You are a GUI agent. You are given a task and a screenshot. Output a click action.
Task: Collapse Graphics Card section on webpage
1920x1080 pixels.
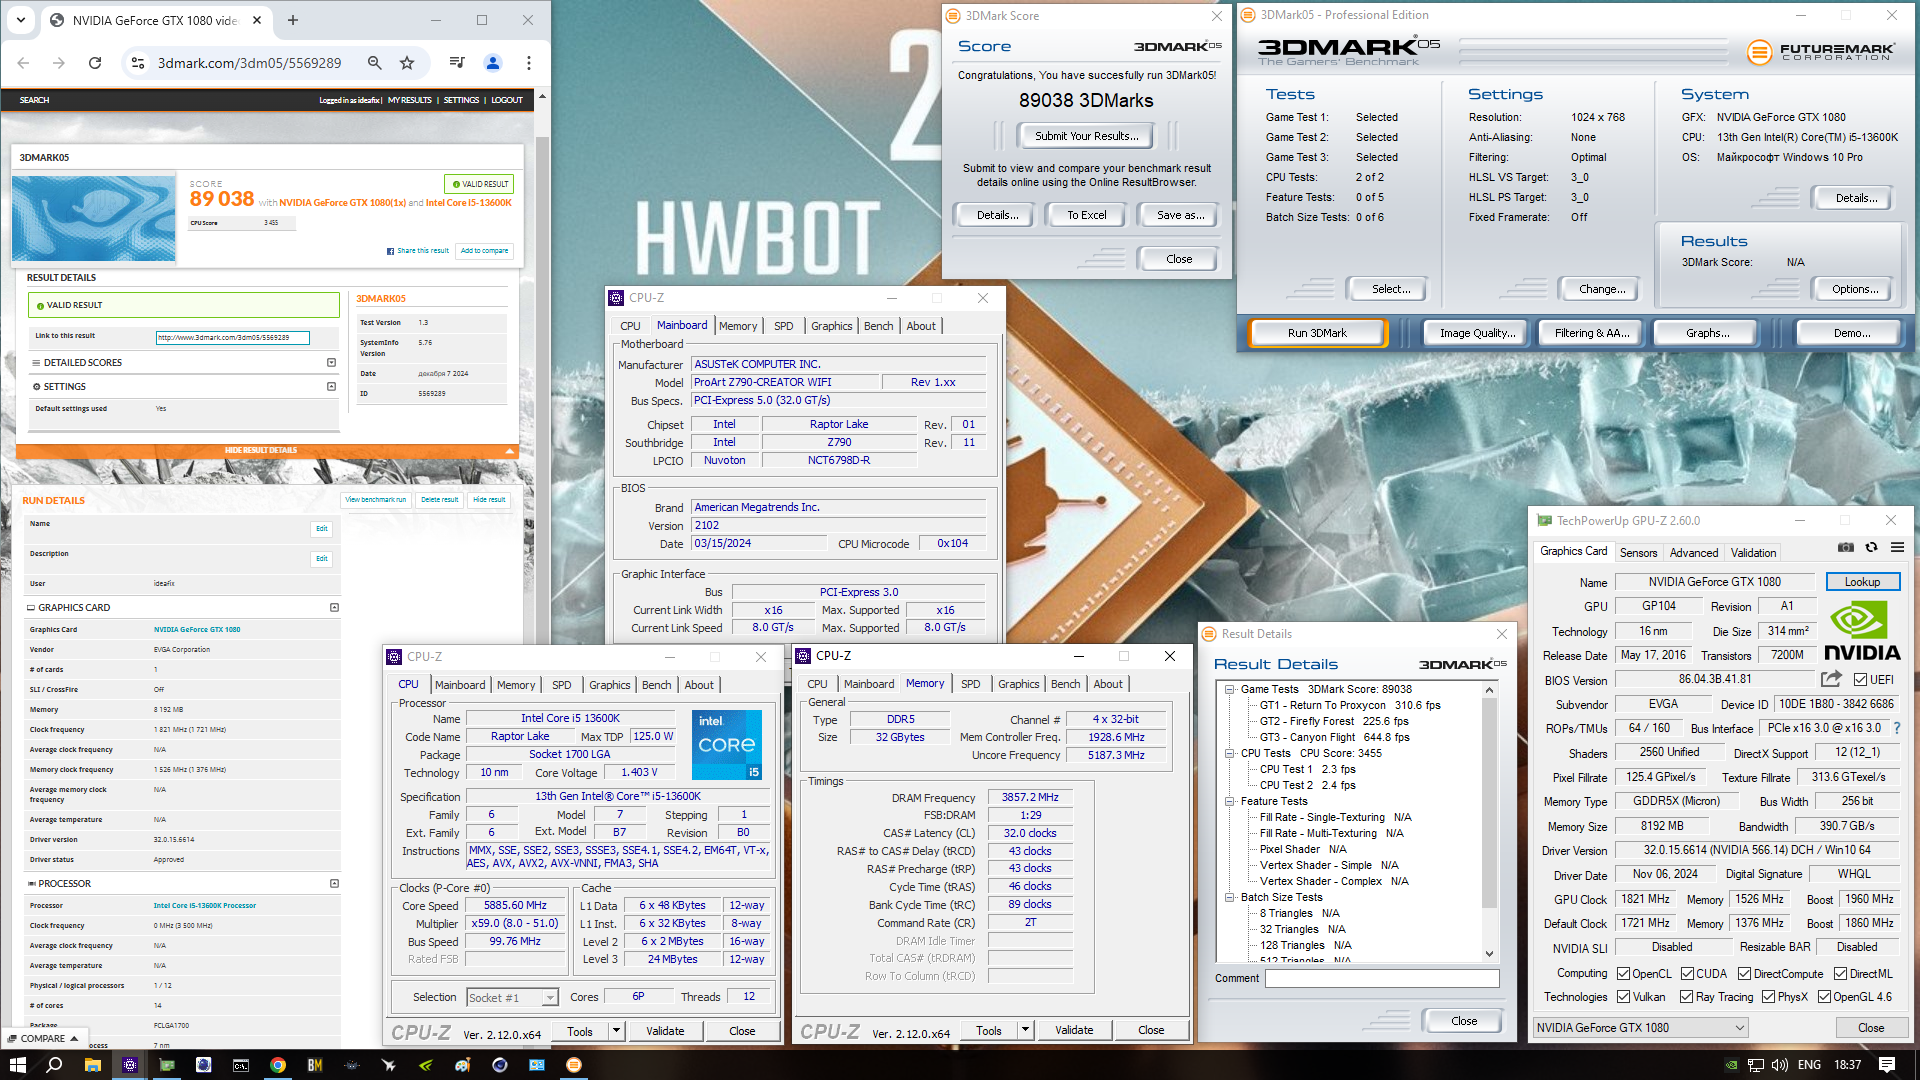pos(334,607)
